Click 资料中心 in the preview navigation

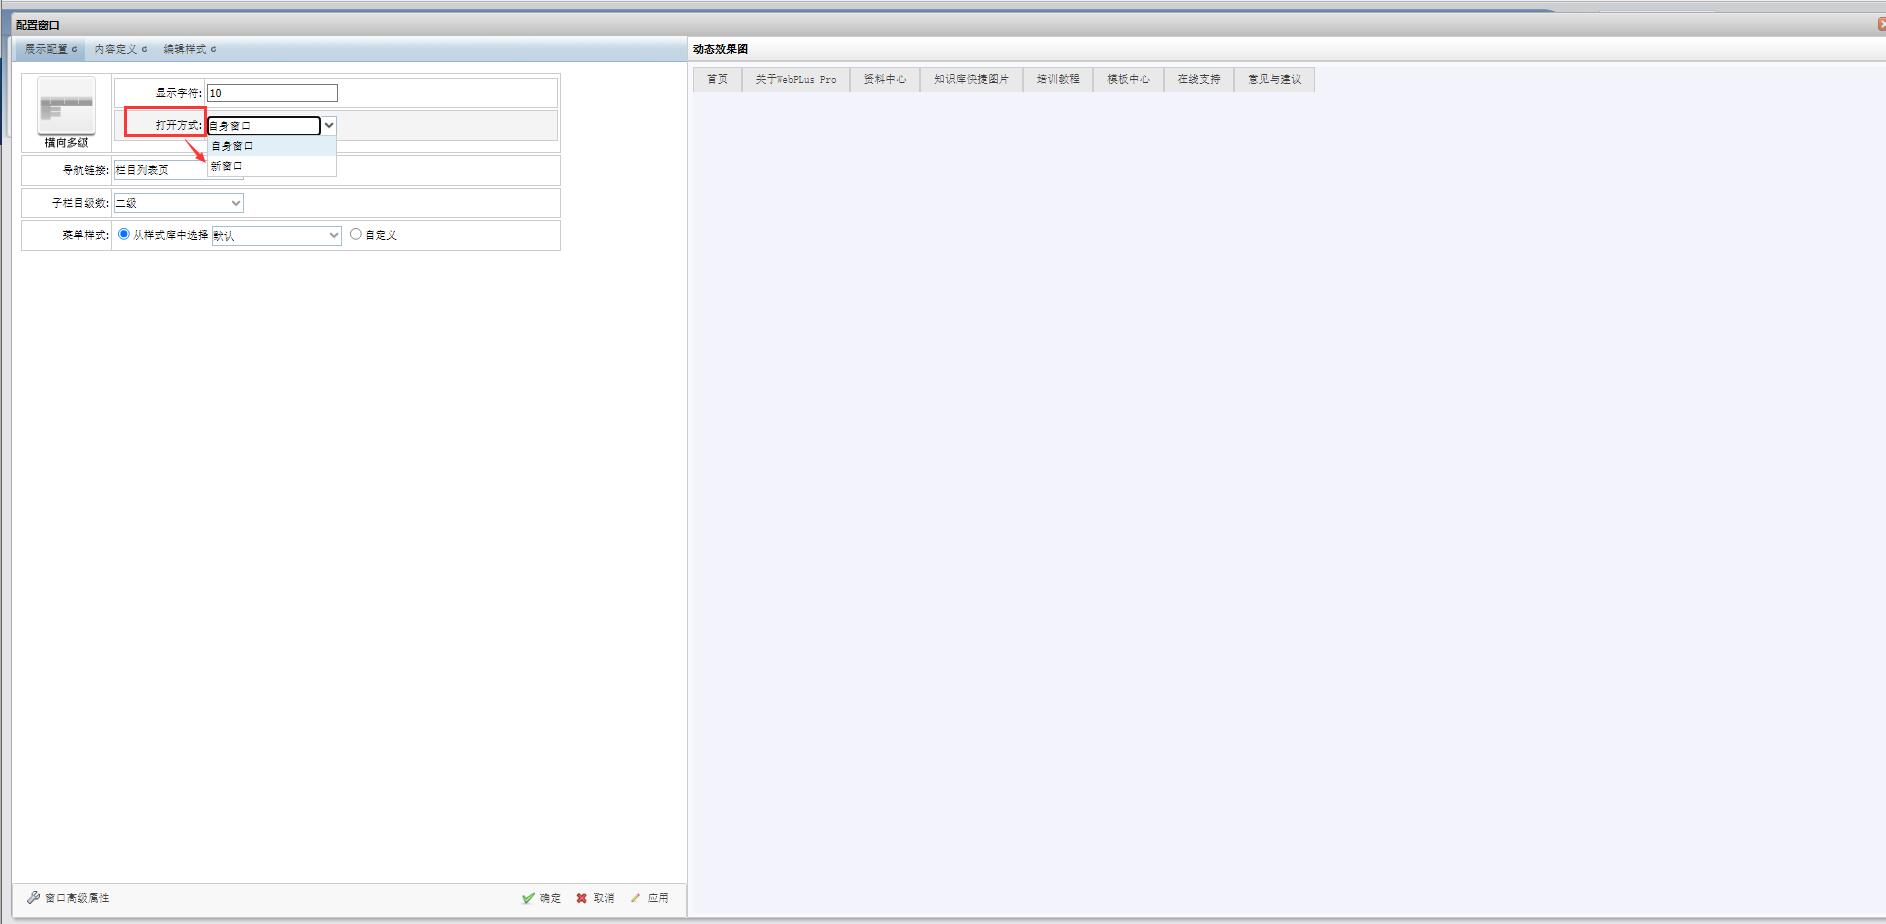[x=884, y=79]
